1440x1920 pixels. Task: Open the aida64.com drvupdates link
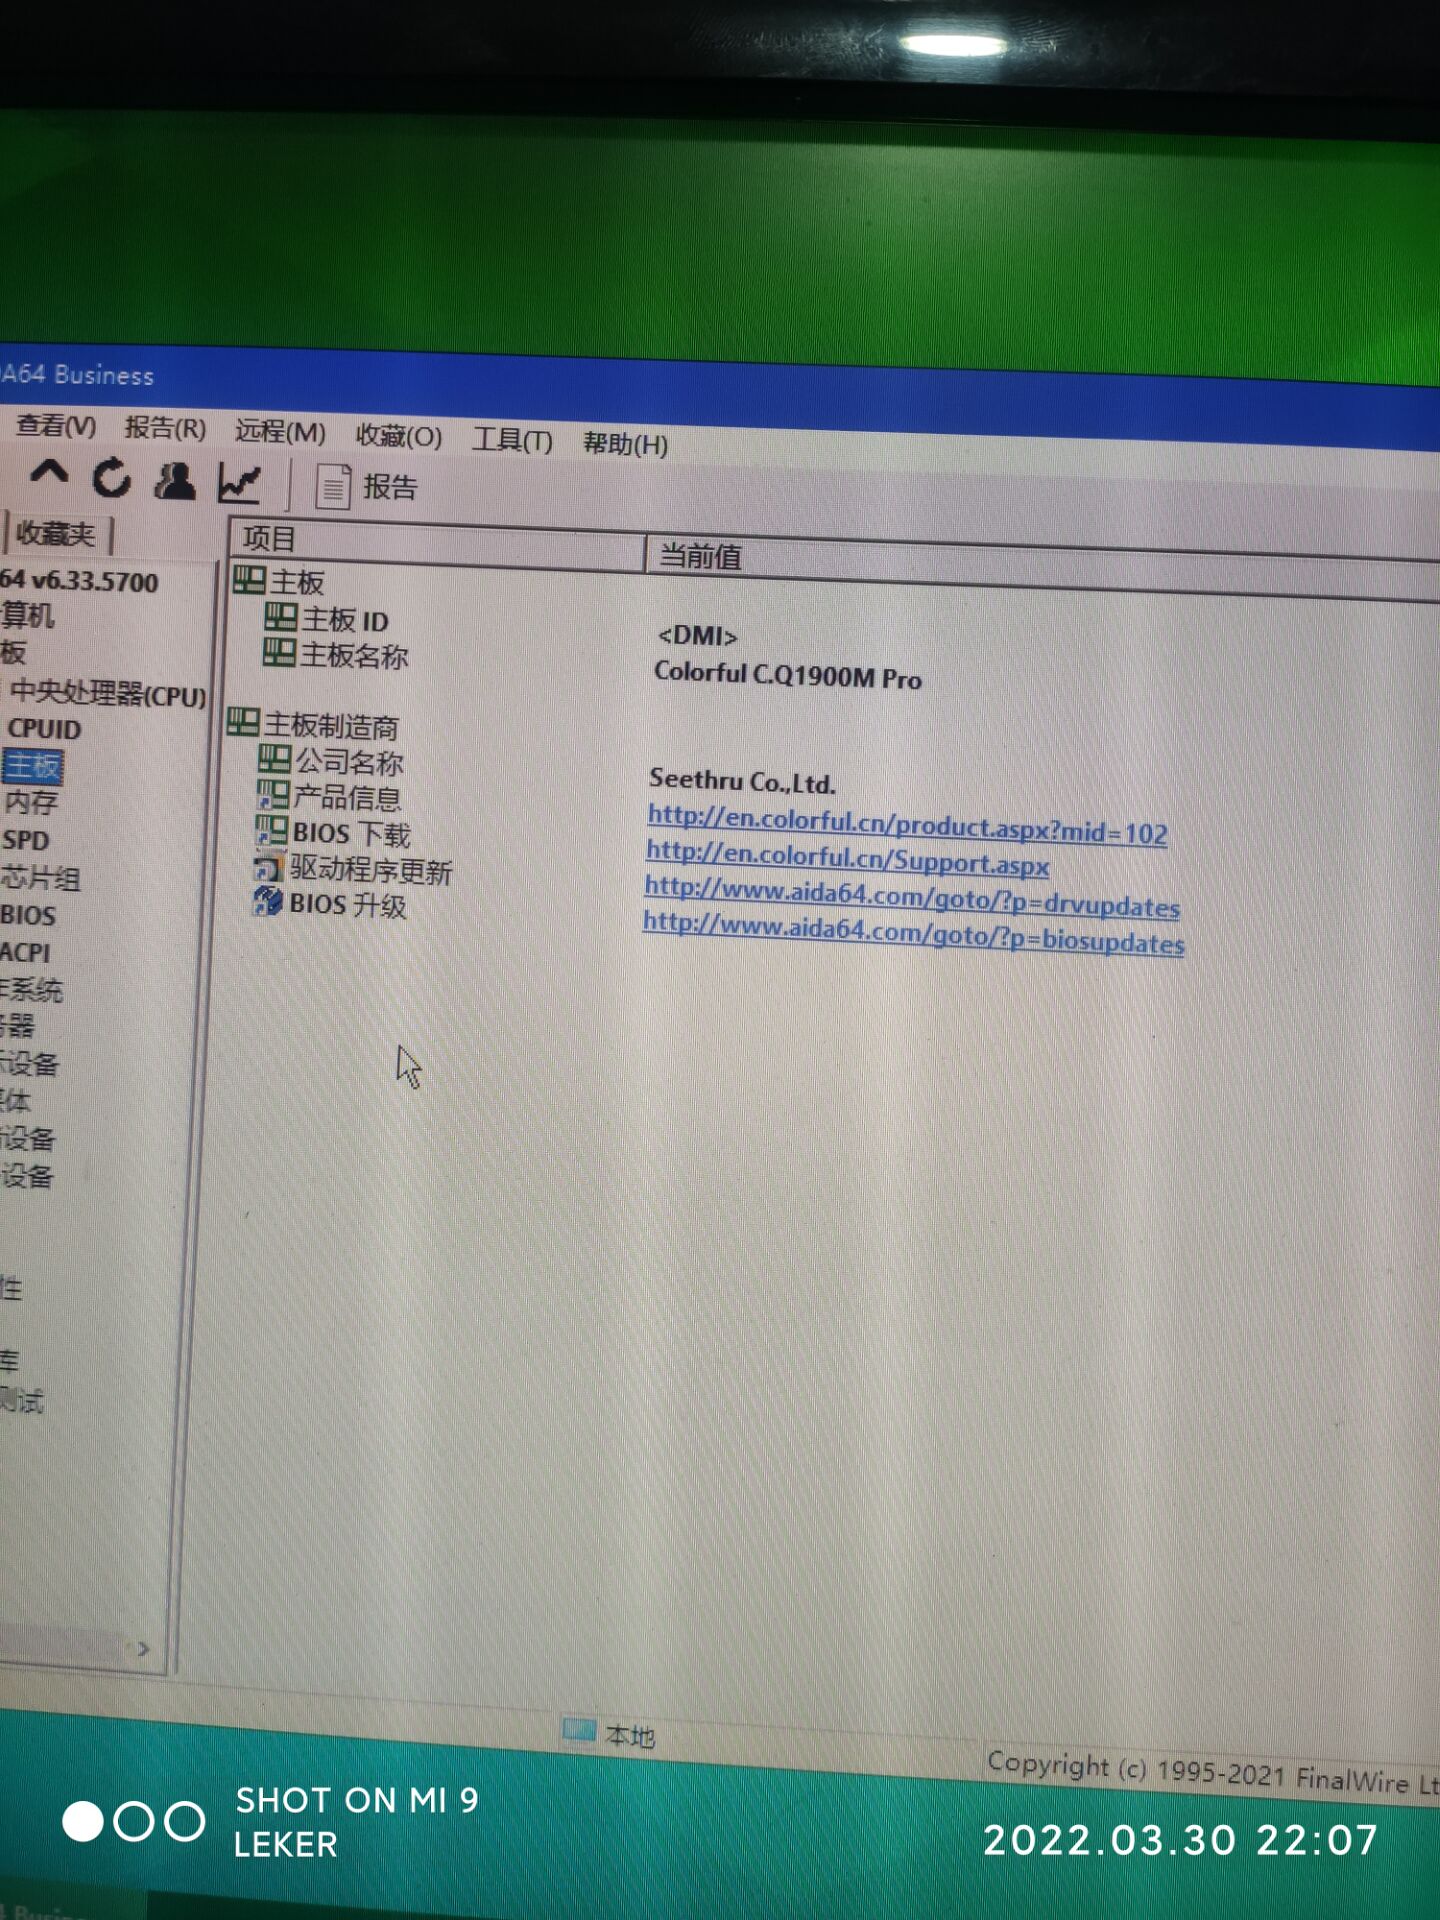coord(912,896)
